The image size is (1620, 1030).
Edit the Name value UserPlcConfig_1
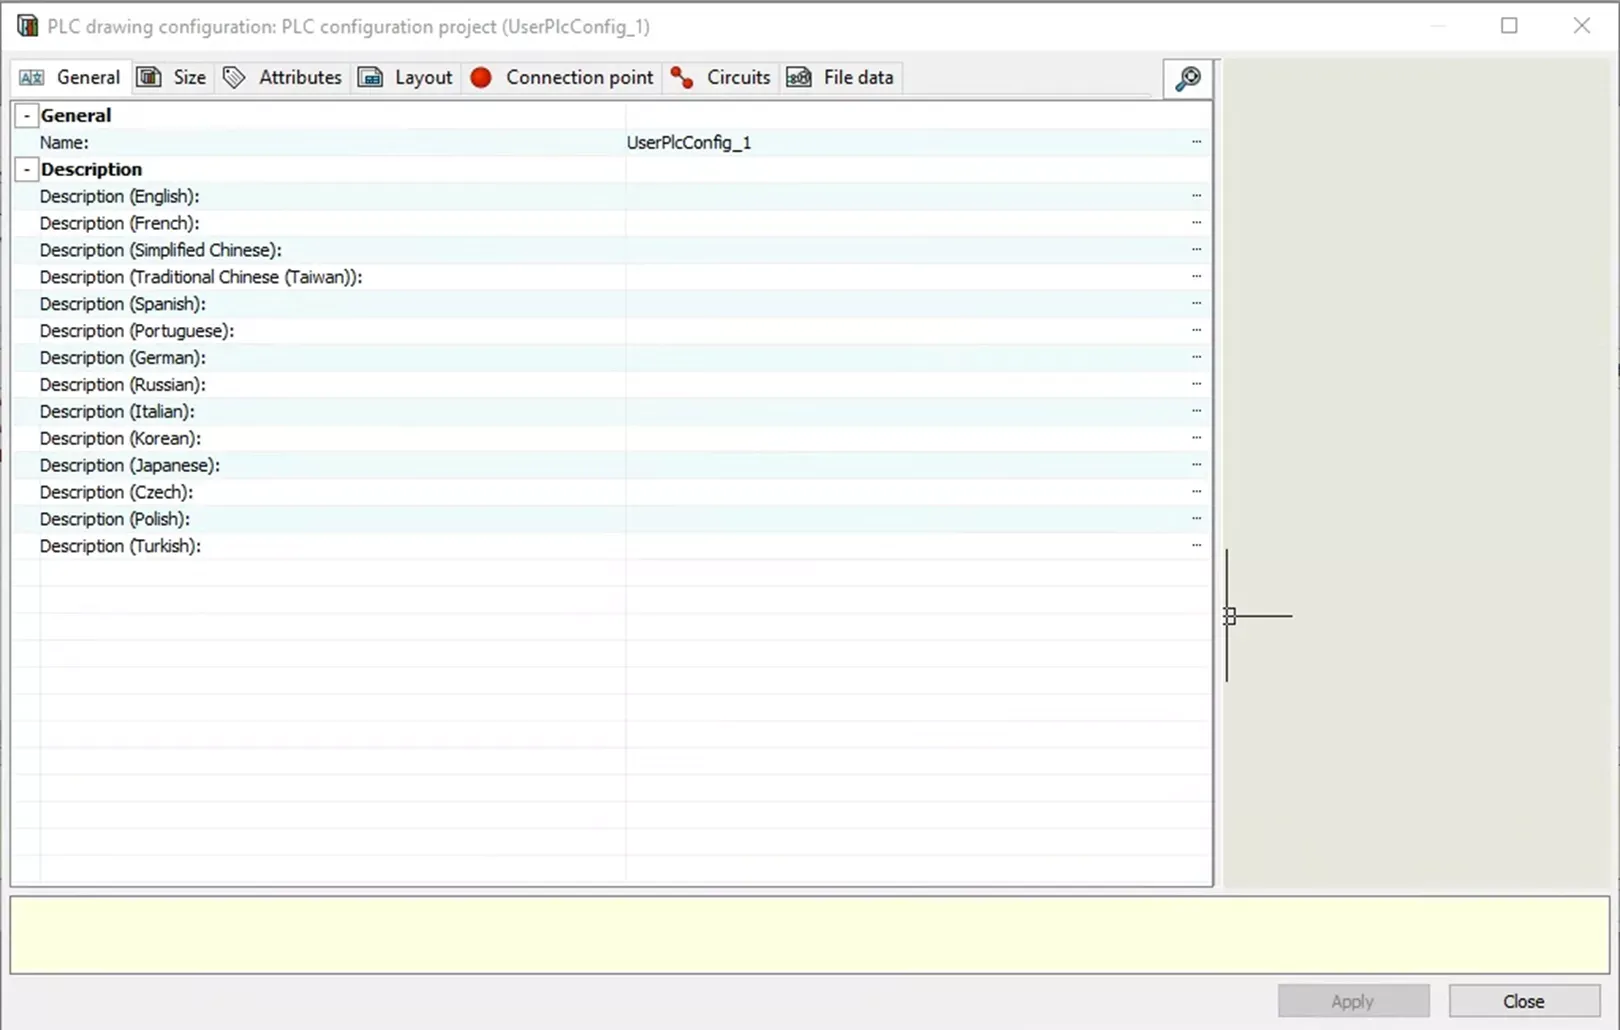689,143
